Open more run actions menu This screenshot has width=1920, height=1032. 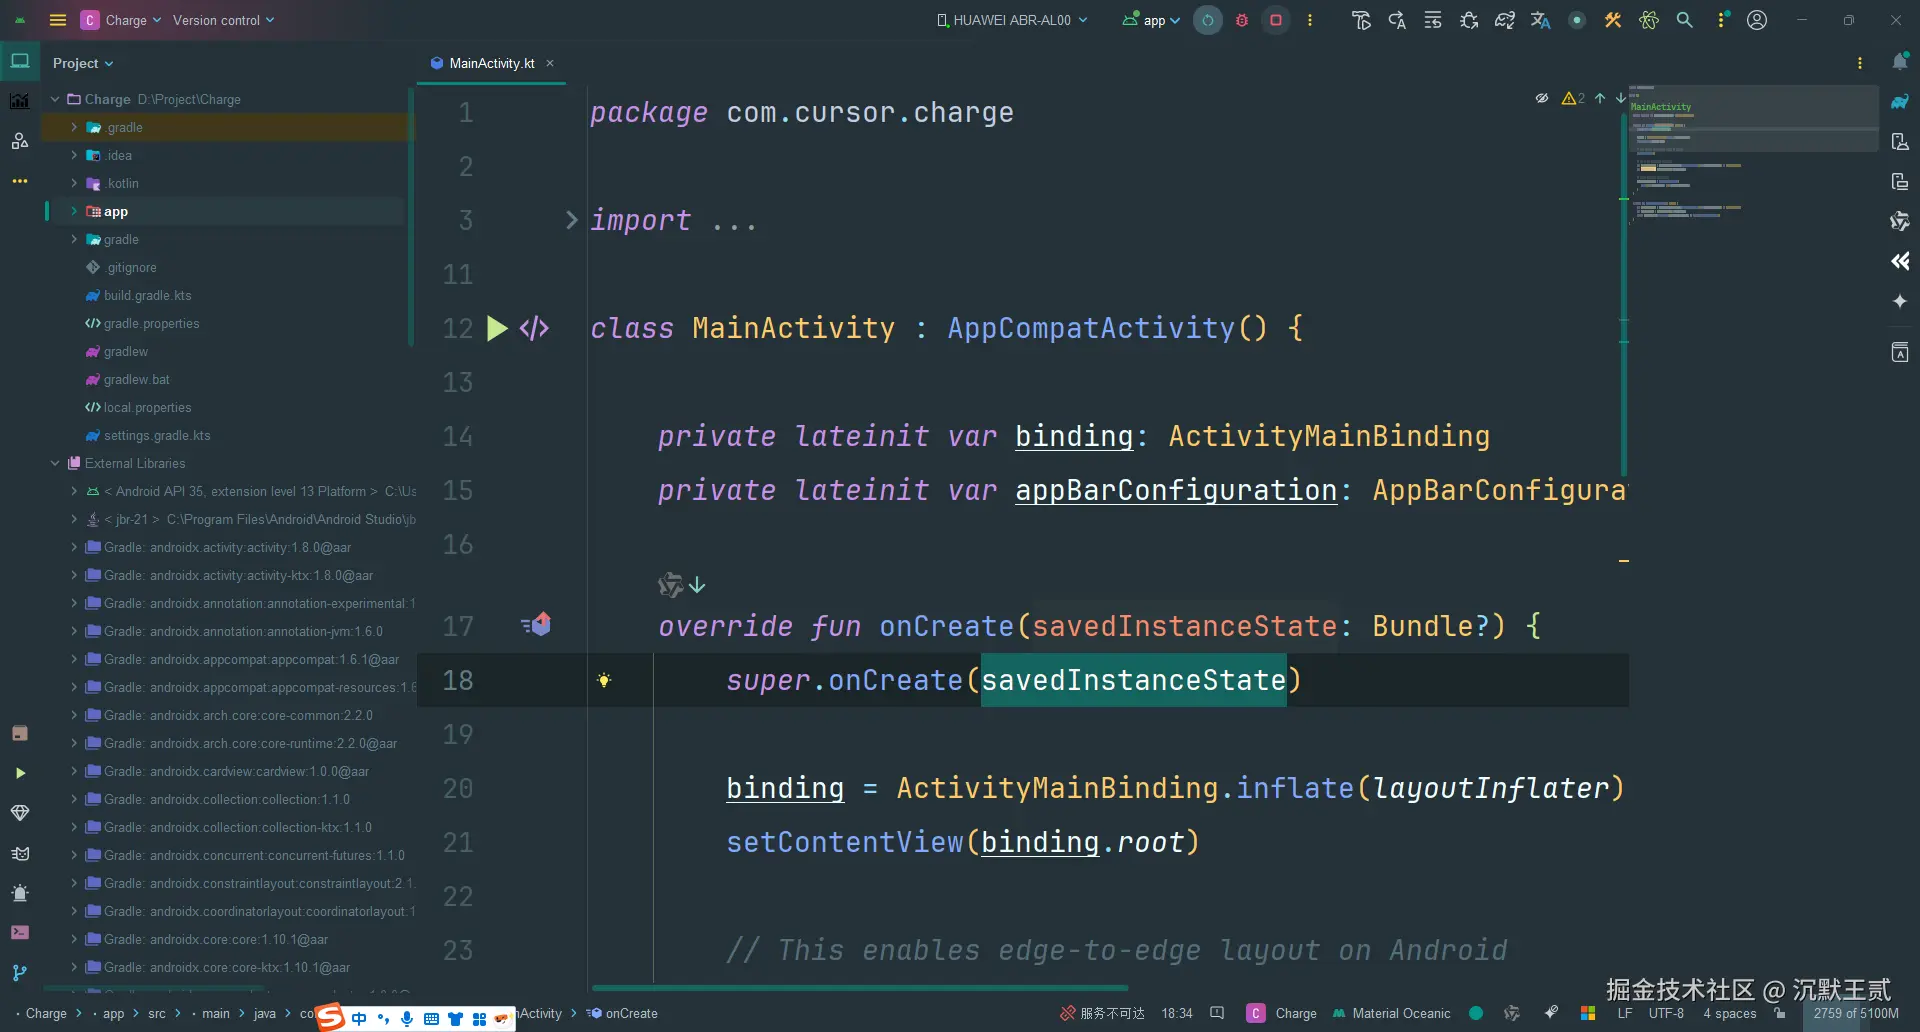point(1310,20)
